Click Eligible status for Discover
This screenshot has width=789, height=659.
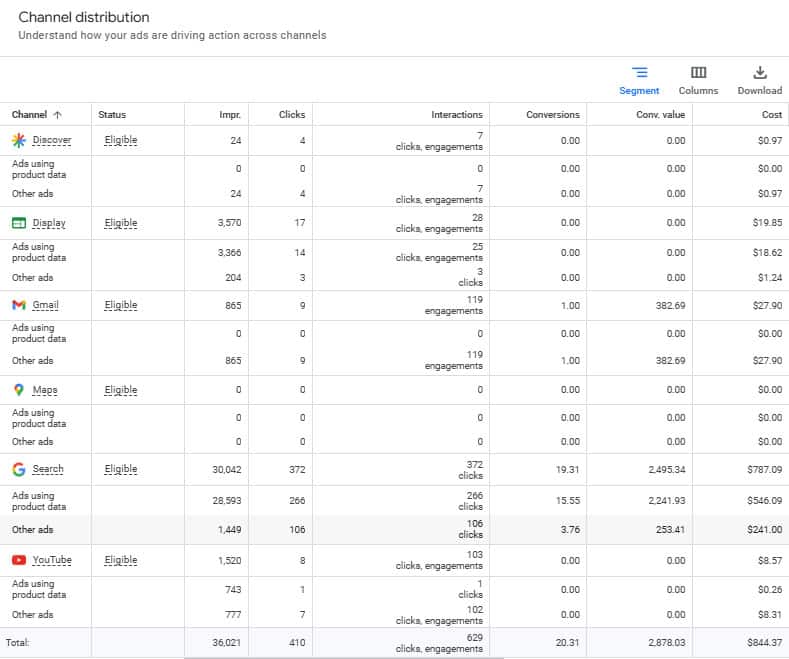click(120, 140)
